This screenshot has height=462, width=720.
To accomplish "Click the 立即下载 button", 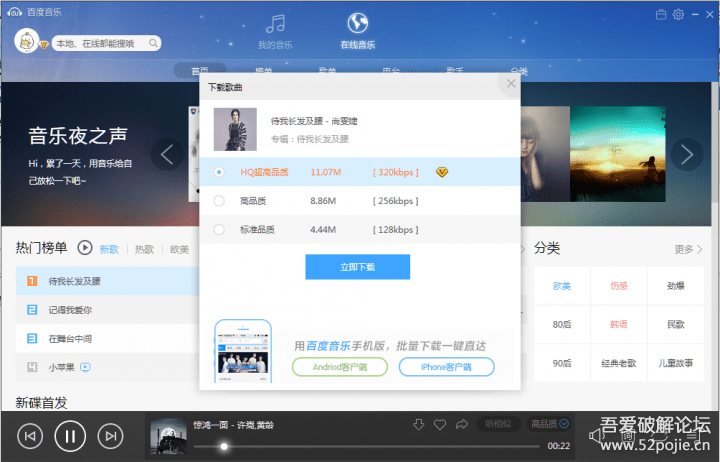I will (x=358, y=267).
